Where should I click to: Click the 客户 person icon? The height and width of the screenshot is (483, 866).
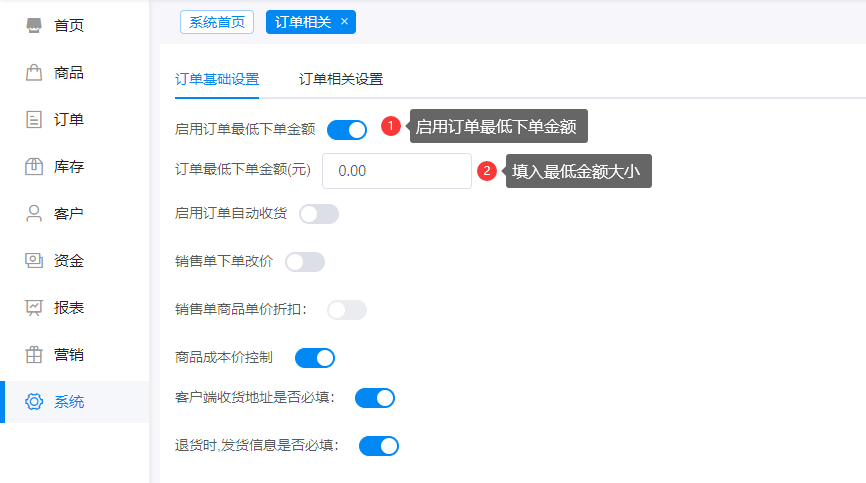34,214
